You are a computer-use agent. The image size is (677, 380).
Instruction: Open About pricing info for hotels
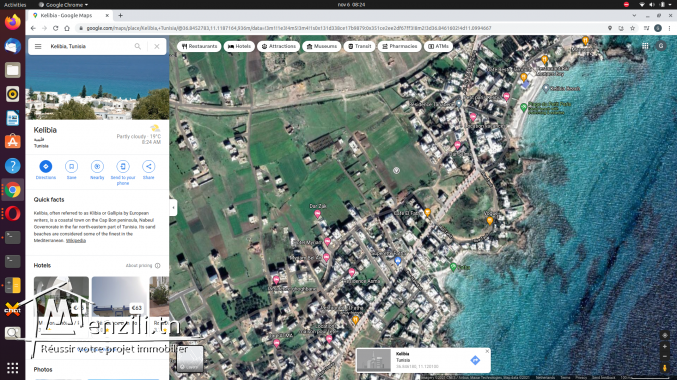[x=143, y=266]
